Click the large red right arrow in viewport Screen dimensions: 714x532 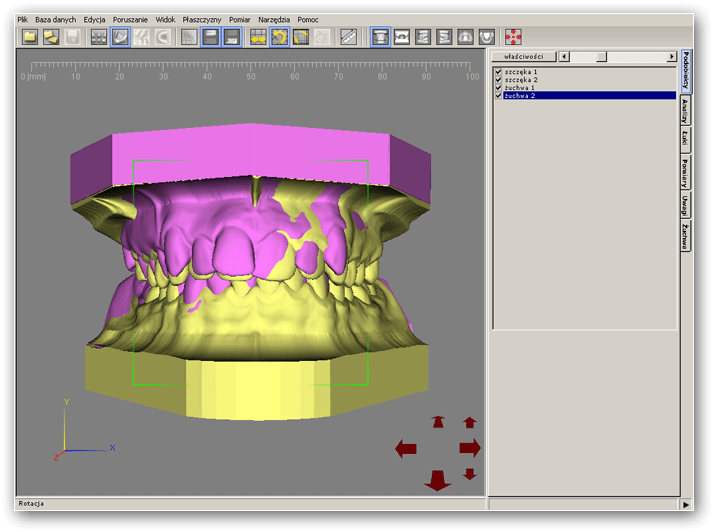pos(470,448)
